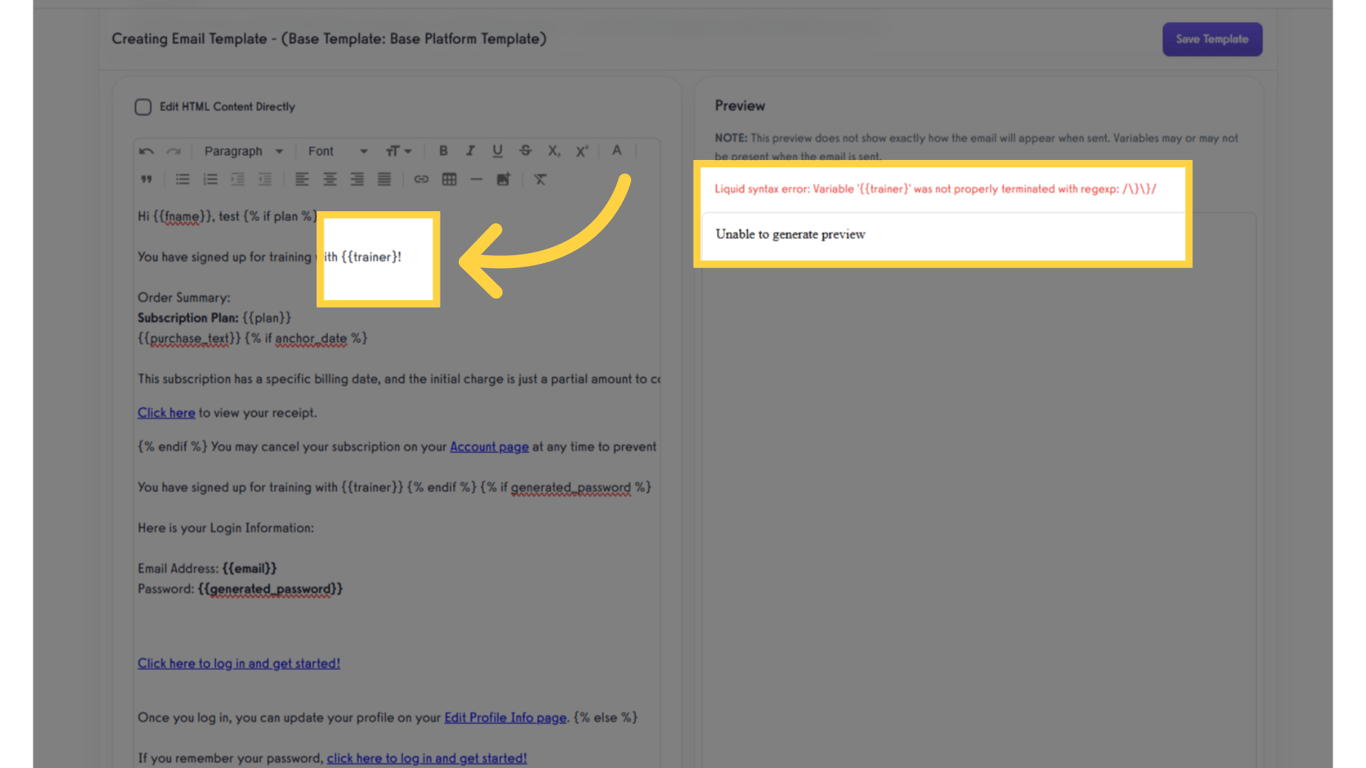Insert a hyperlink using the link icon
This screenshot has width=1366, height=768.
(x=422, y=179)
